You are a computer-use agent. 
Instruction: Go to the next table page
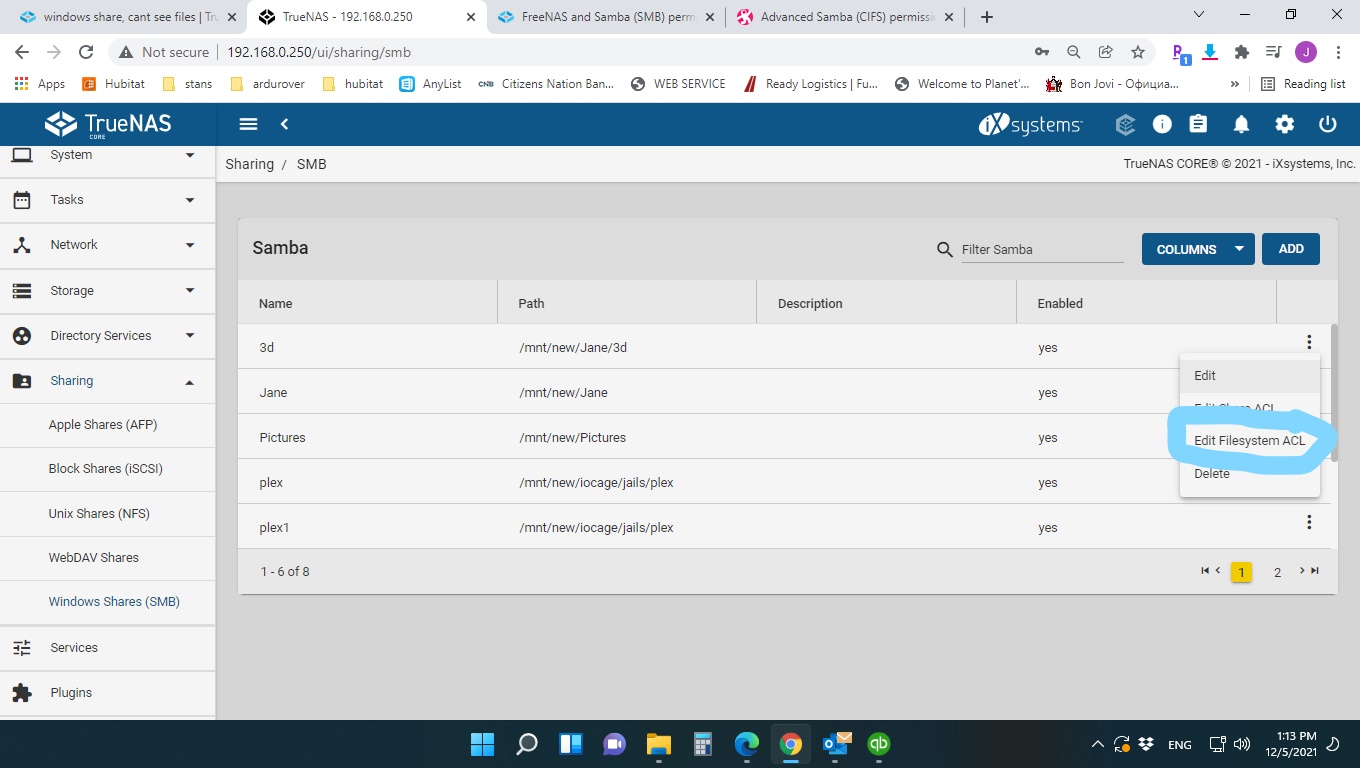(1302, 571)
